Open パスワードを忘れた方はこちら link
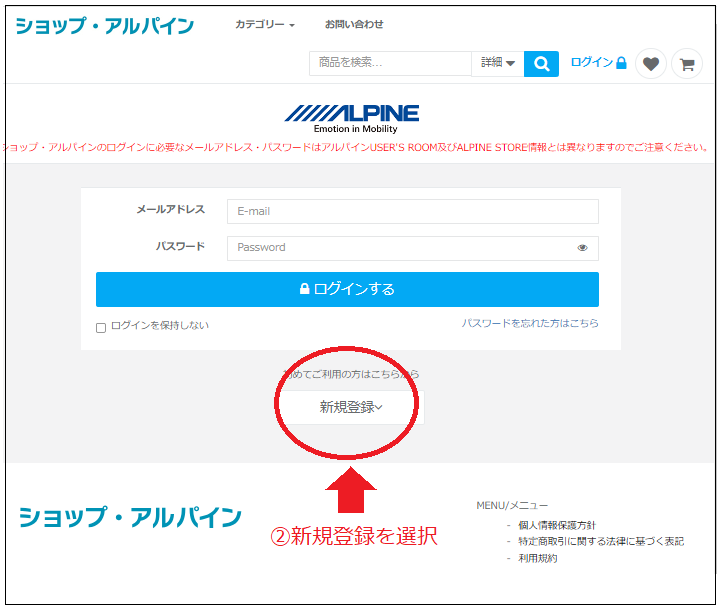 [x=530, y=323]
